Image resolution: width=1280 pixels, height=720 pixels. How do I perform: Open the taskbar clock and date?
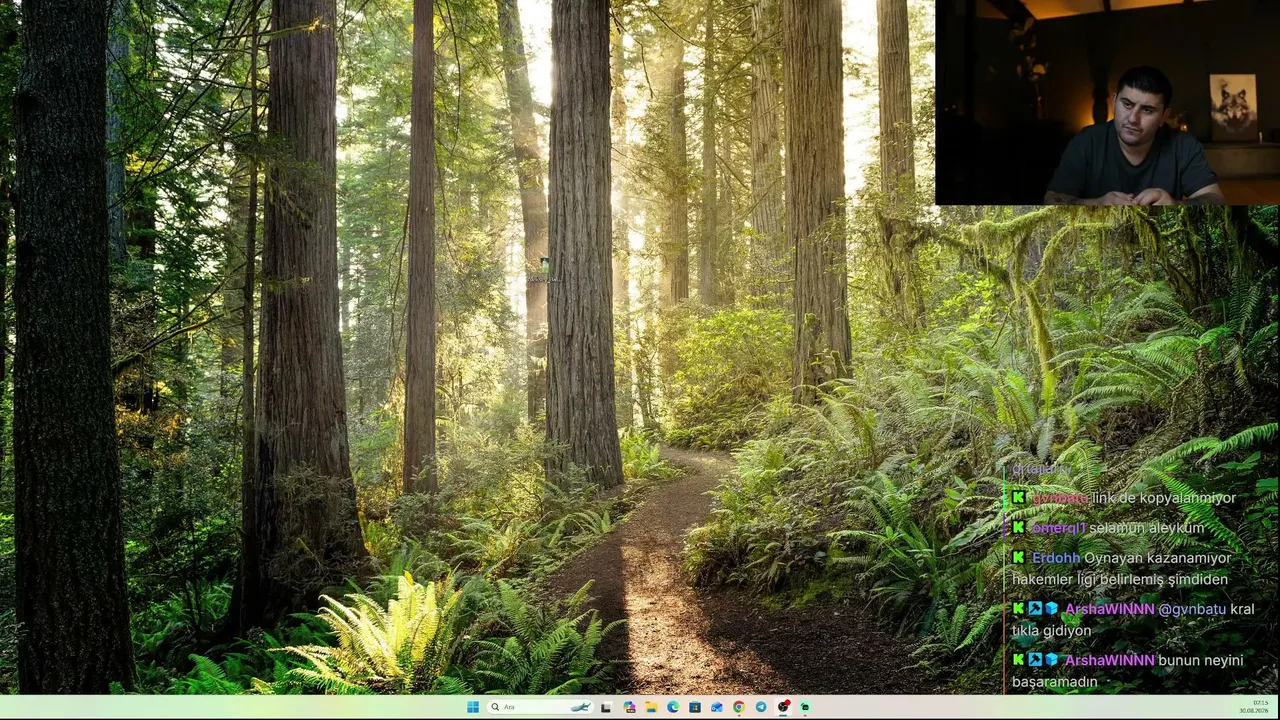(x=1254, y=707)
